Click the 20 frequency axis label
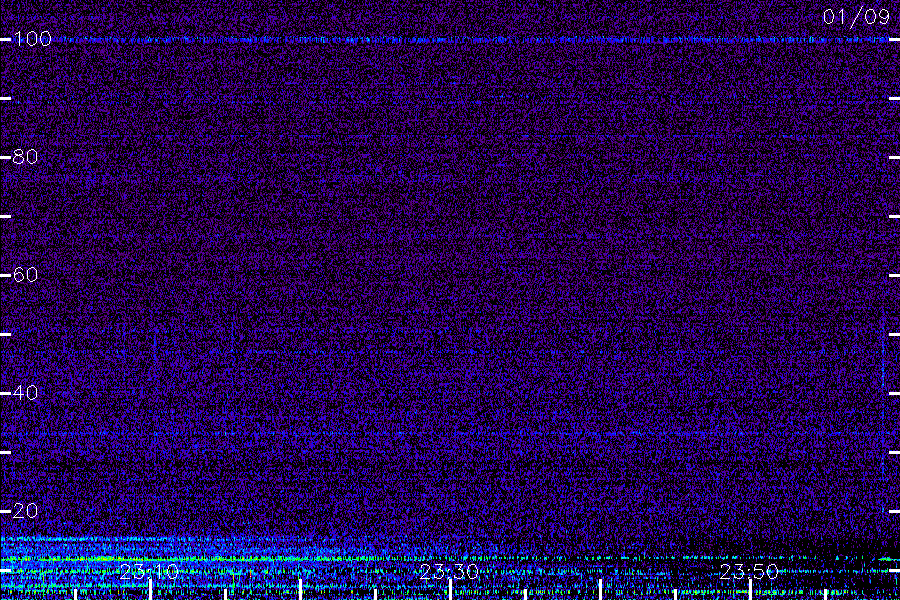 (25, 510)
